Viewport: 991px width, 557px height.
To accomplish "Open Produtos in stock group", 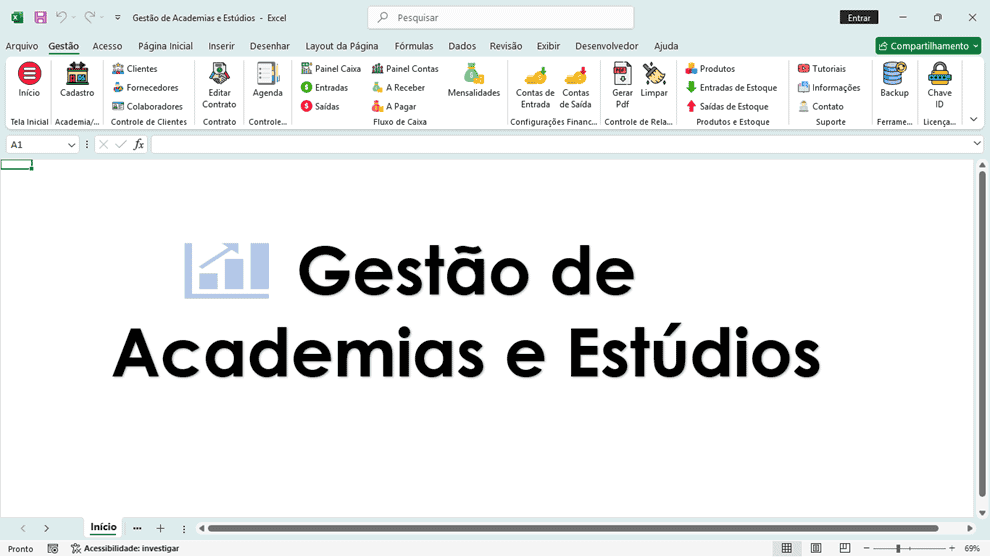I will tap(710, 68).
